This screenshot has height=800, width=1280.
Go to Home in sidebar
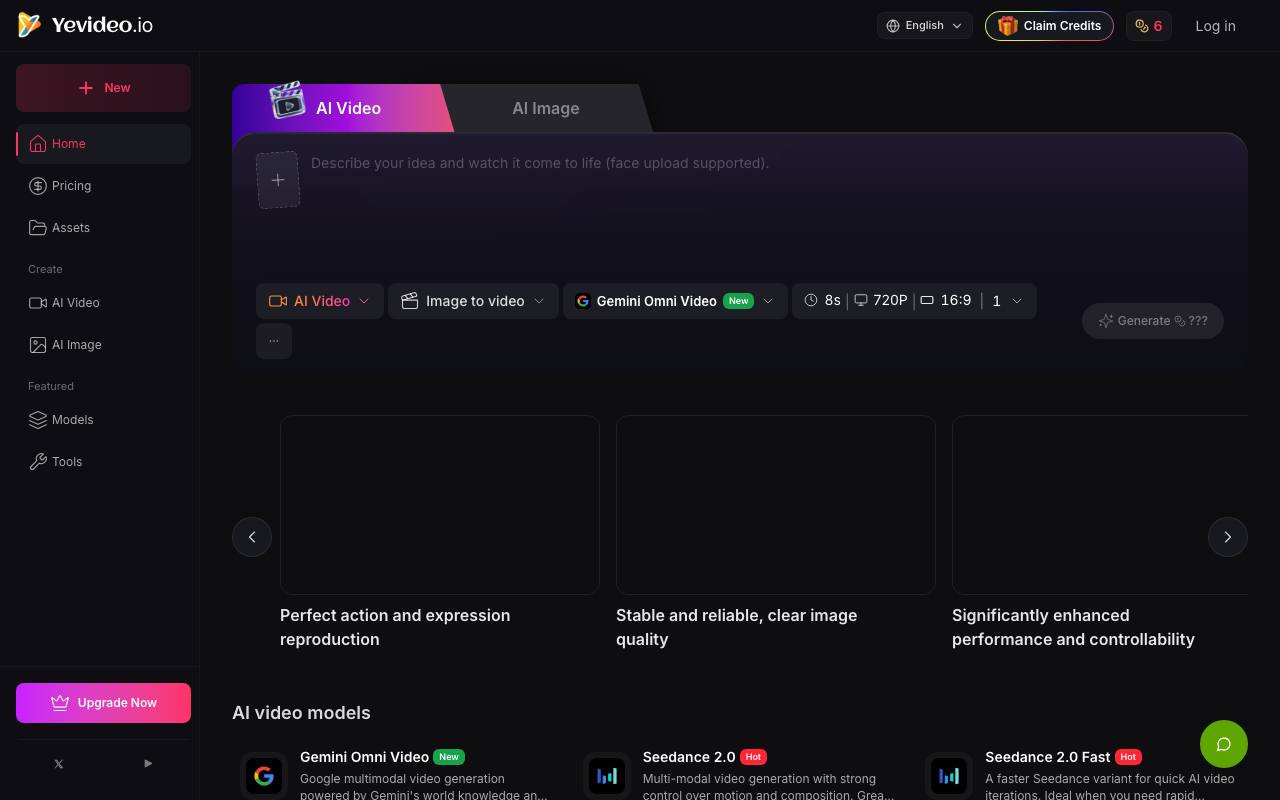[x=104, y=144]
